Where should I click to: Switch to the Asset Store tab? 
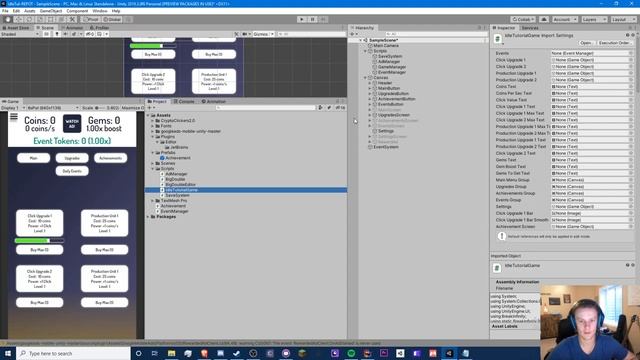click(x=16, y=28)
